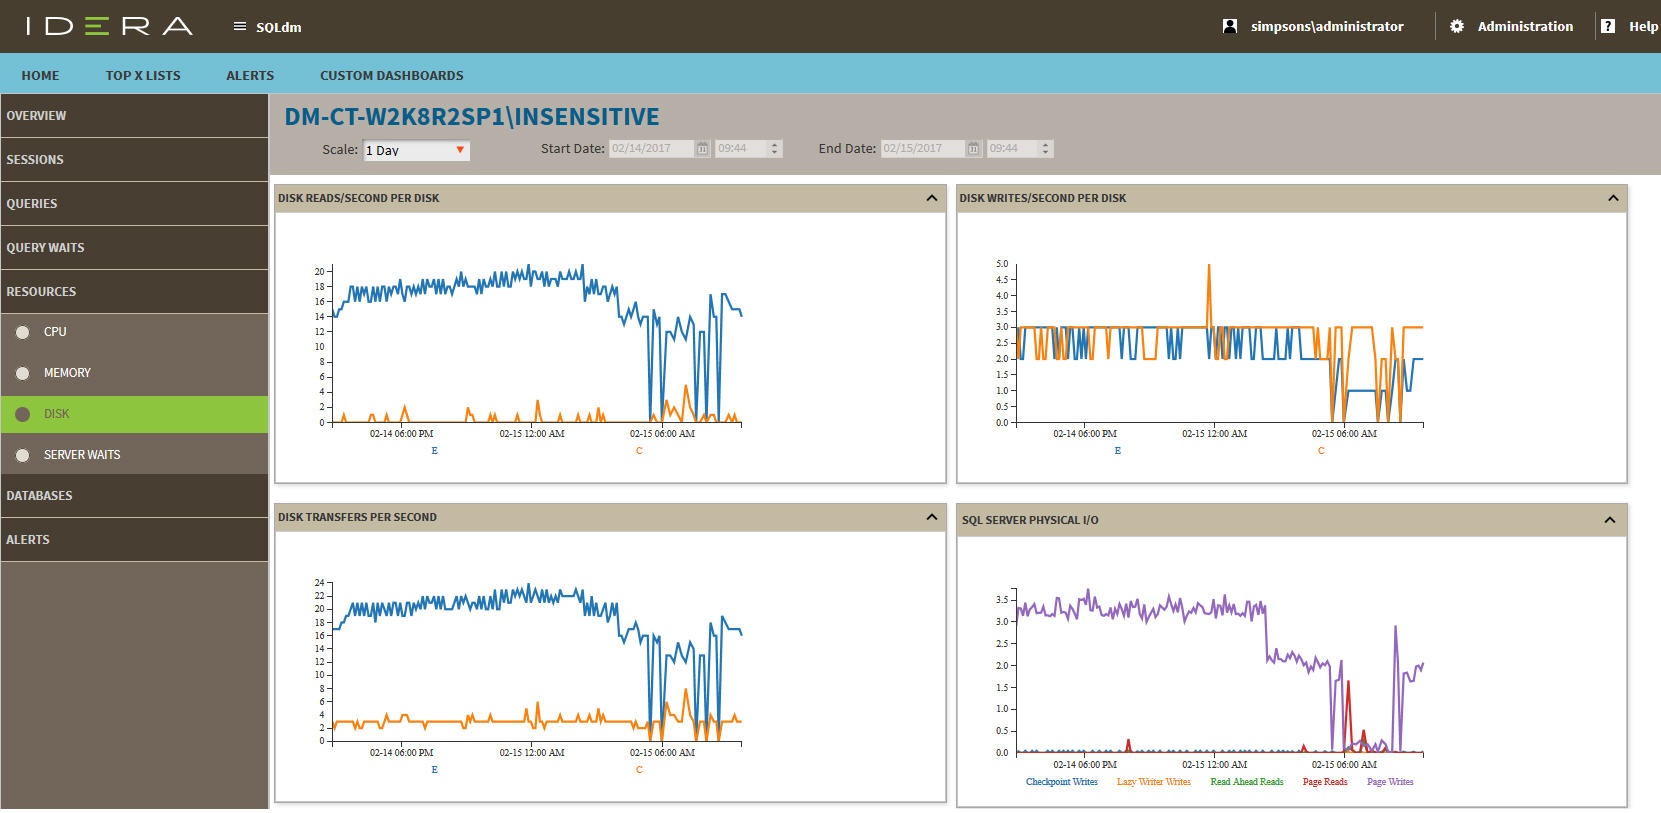Select the Memory resource option
Image resolution: width=1661 pixels, height=813 pixels.
[x=67, y=373]
